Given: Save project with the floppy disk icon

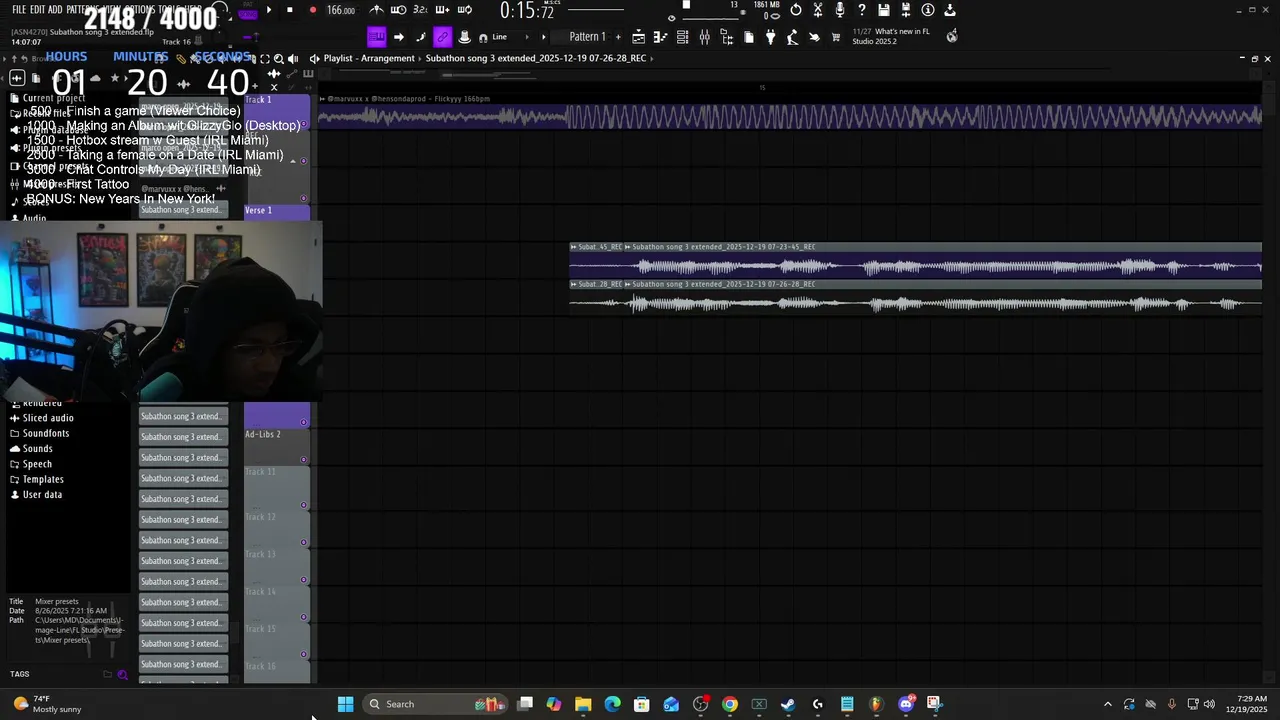Looking at the screenshot, I should [x=884, y=10].
